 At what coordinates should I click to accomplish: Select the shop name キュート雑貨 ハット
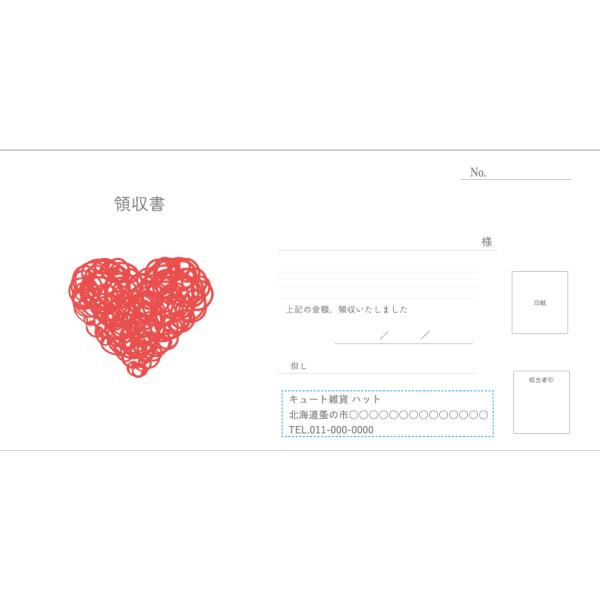click(x=334, y=399)
